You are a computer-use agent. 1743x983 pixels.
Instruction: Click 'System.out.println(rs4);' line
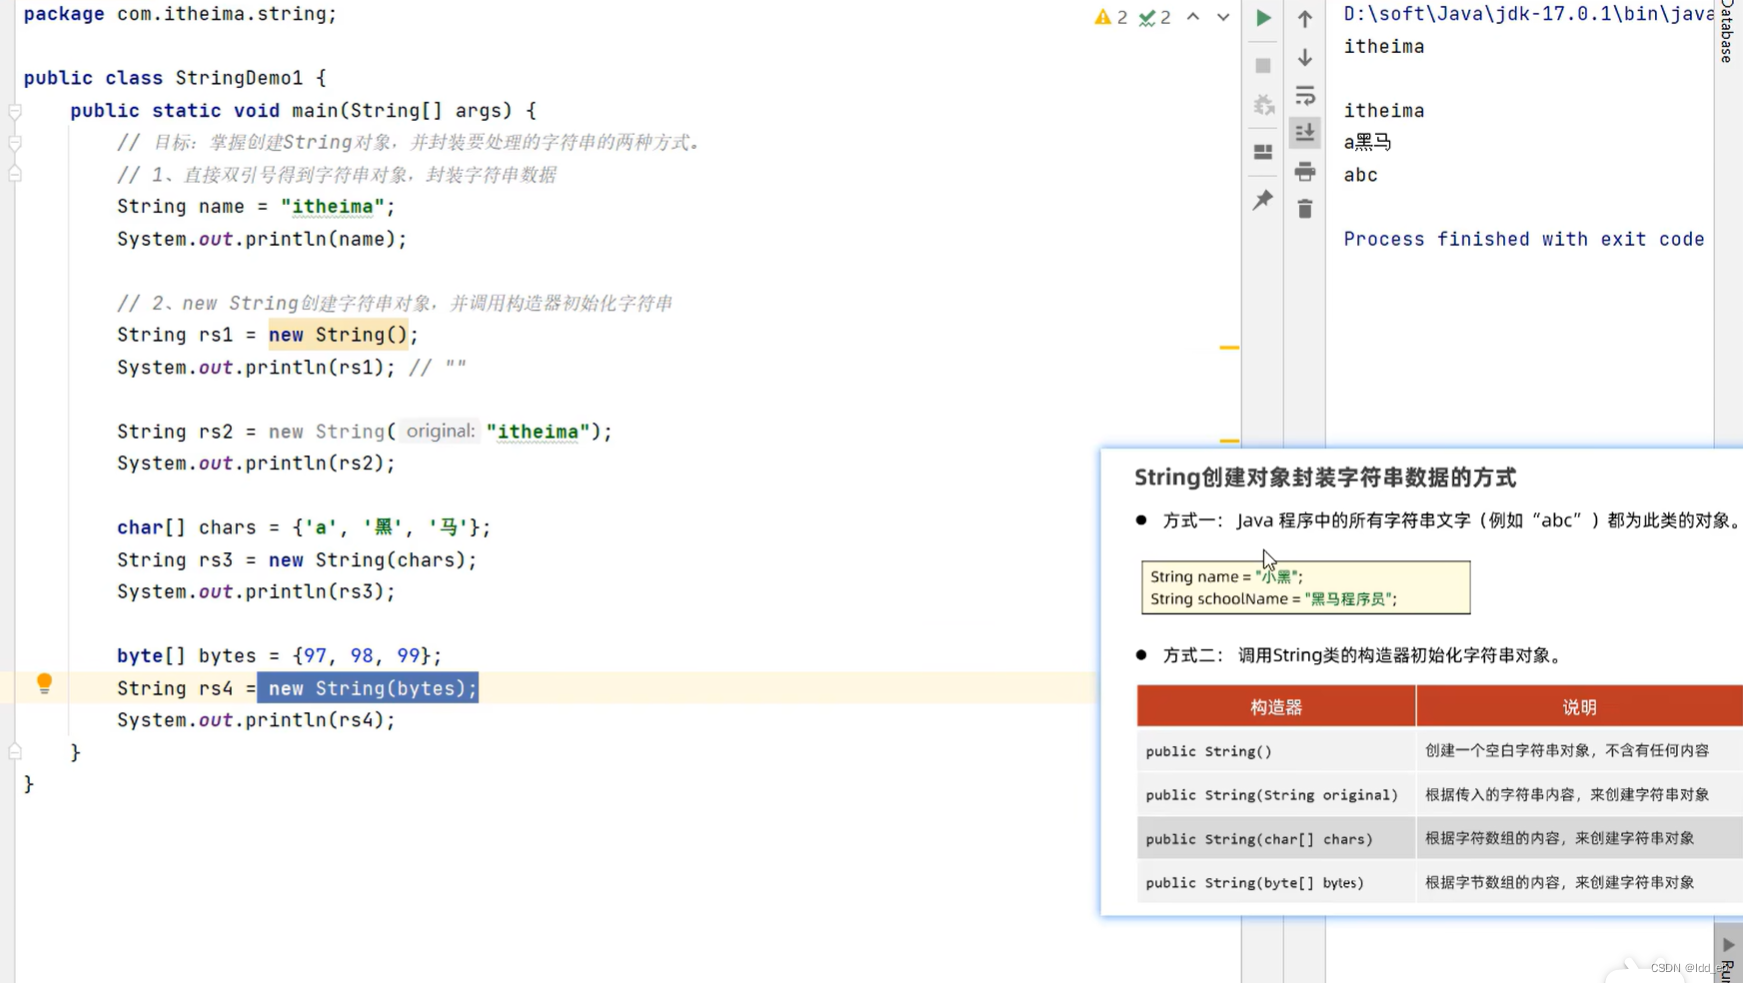[x=256, y=720]
